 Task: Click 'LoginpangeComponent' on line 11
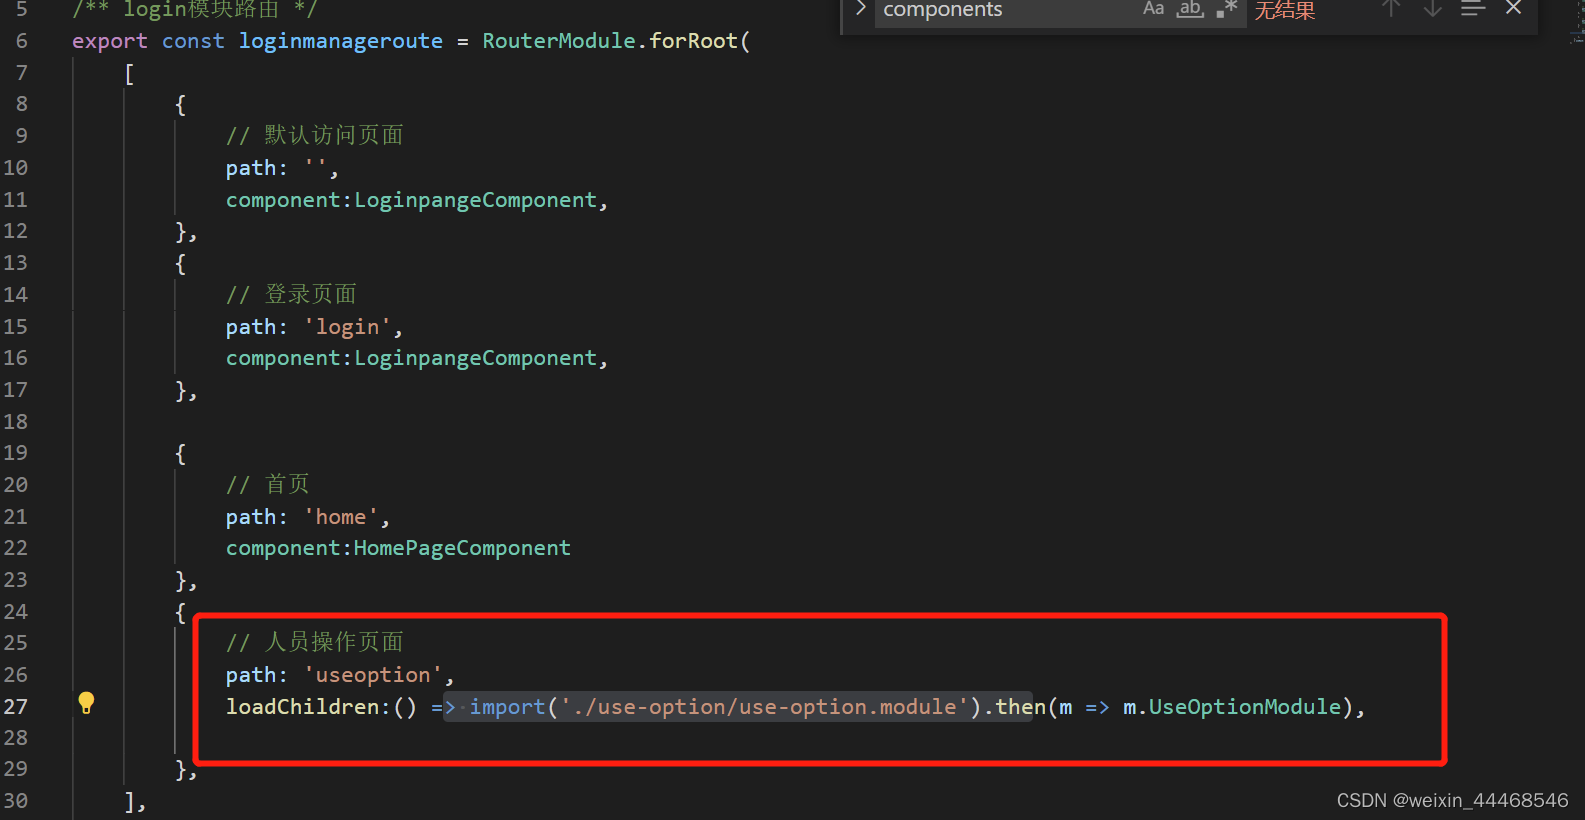476,200
